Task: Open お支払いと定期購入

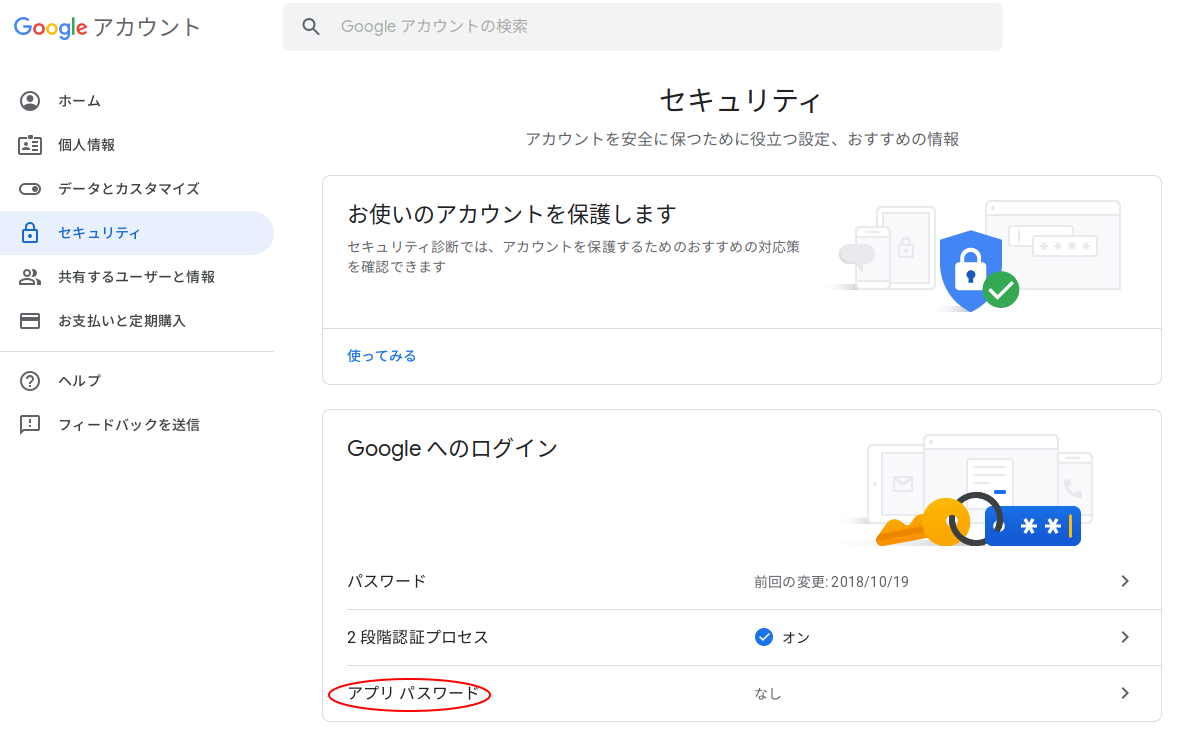Action: tap(137, 321)
